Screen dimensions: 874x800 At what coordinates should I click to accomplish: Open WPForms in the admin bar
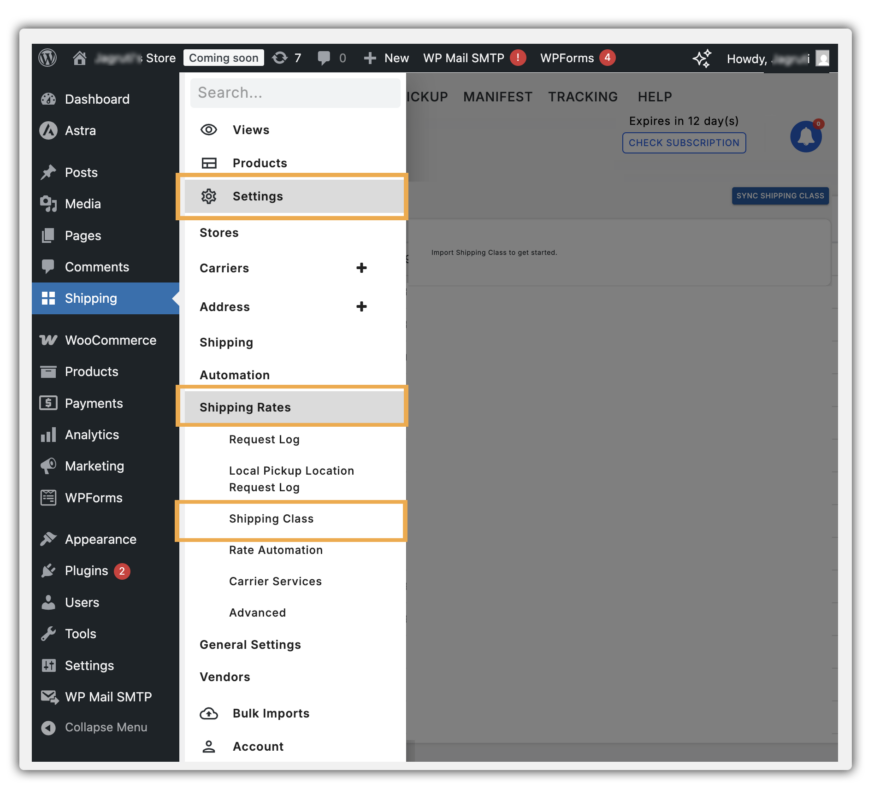[577, 58]
